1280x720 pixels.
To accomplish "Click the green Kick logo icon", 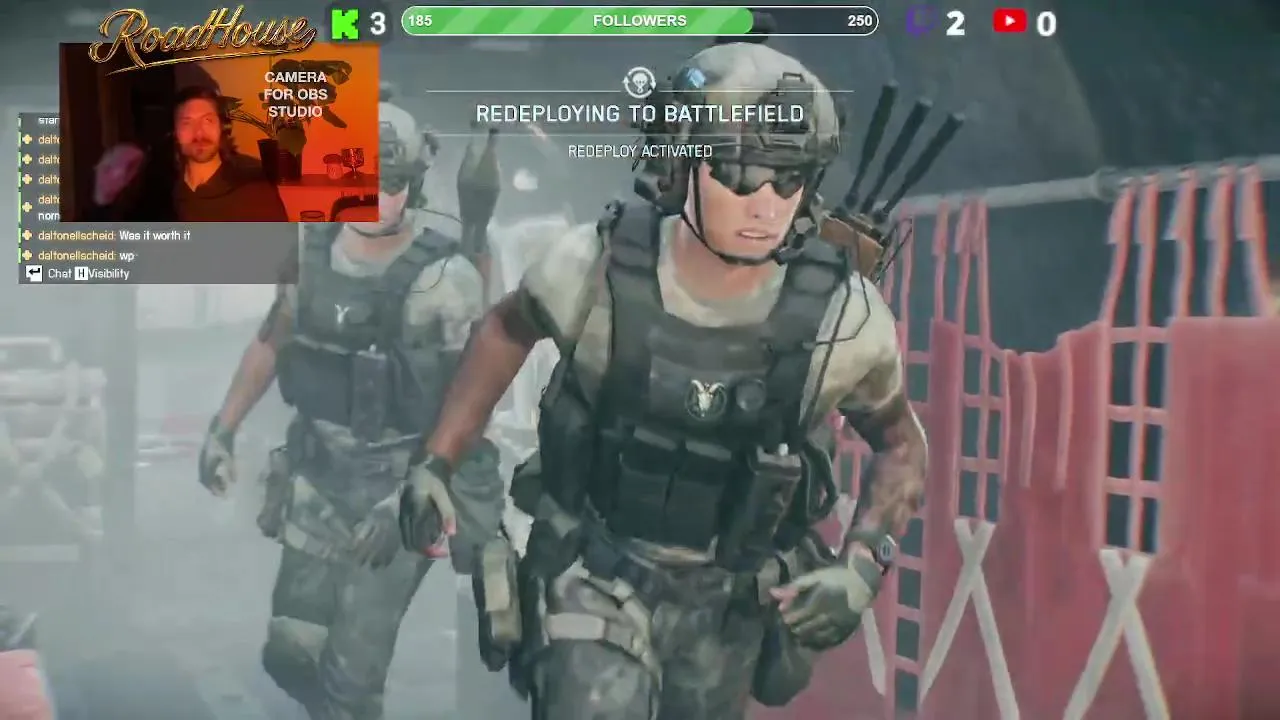I will (345, 23).
